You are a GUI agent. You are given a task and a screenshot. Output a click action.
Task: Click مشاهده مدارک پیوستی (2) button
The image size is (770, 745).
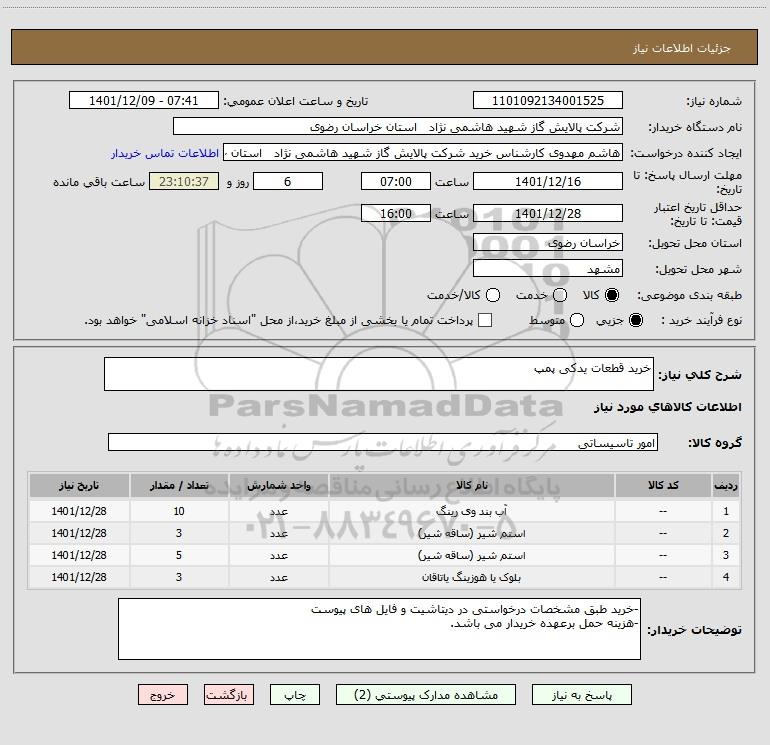click(x=426, y=695)
